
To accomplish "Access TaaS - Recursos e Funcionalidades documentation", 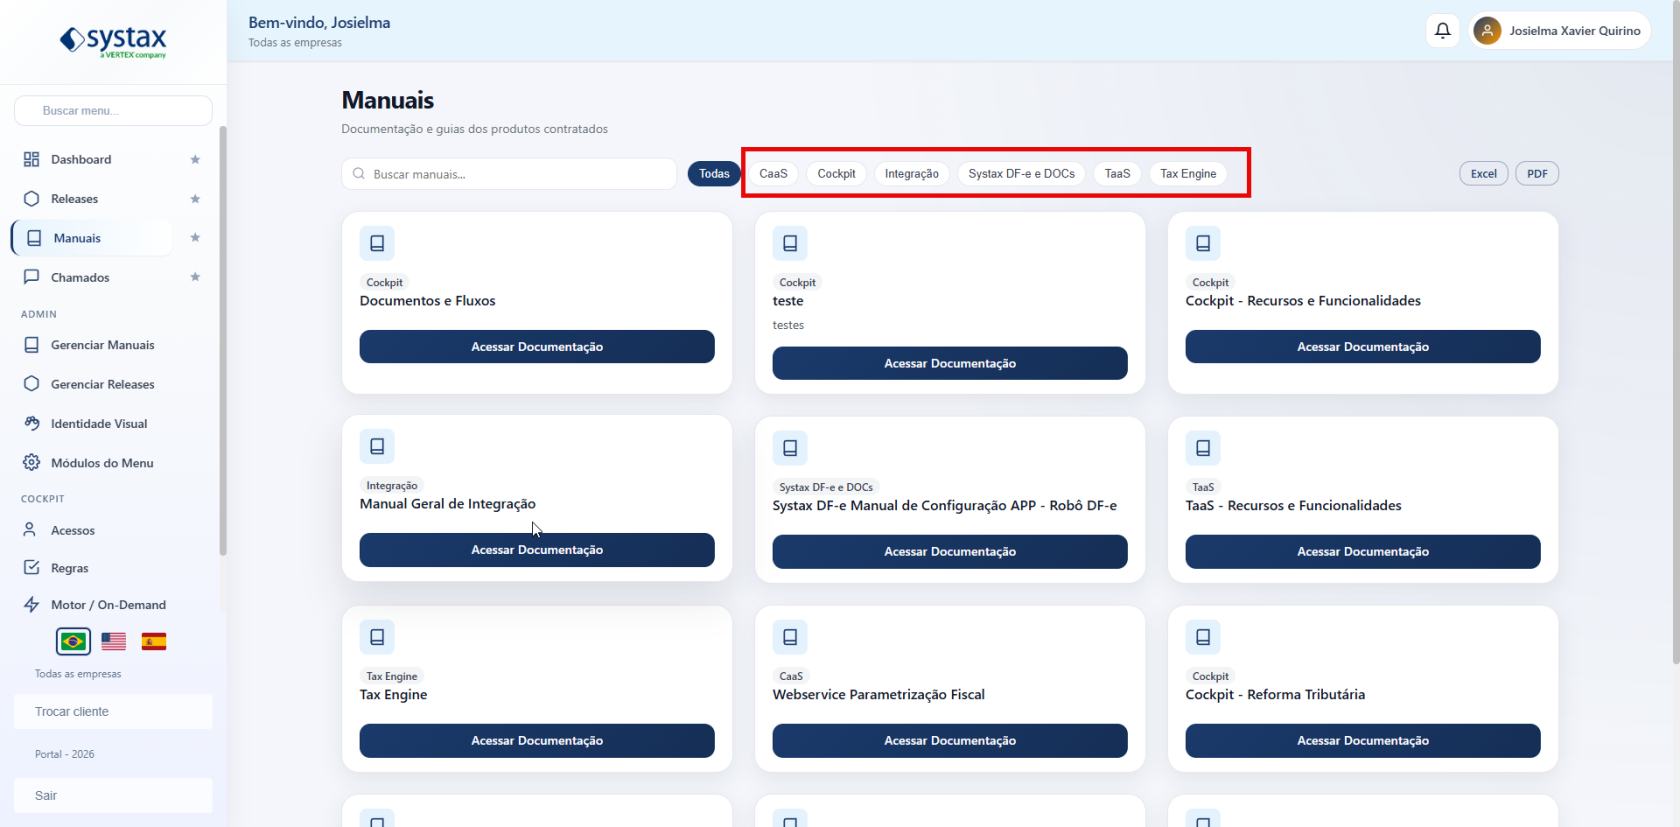I will [1363, 552].
